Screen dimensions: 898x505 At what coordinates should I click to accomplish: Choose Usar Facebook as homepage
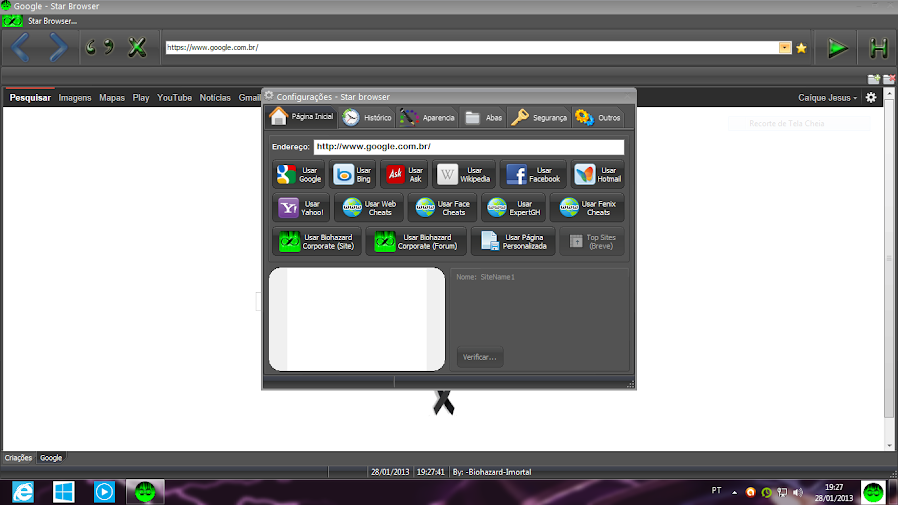(533, 175)
